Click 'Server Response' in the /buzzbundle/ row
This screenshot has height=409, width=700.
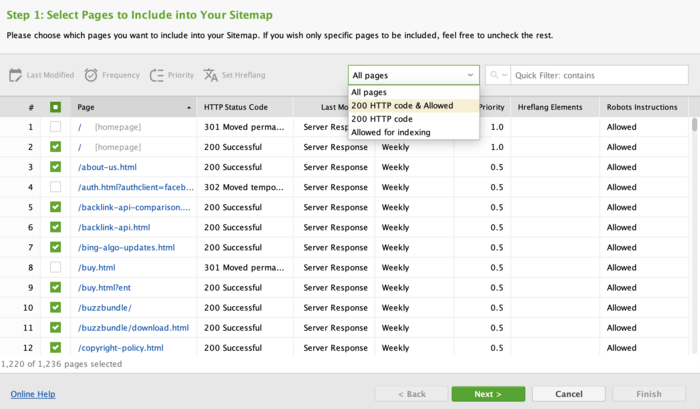point(336,308)
